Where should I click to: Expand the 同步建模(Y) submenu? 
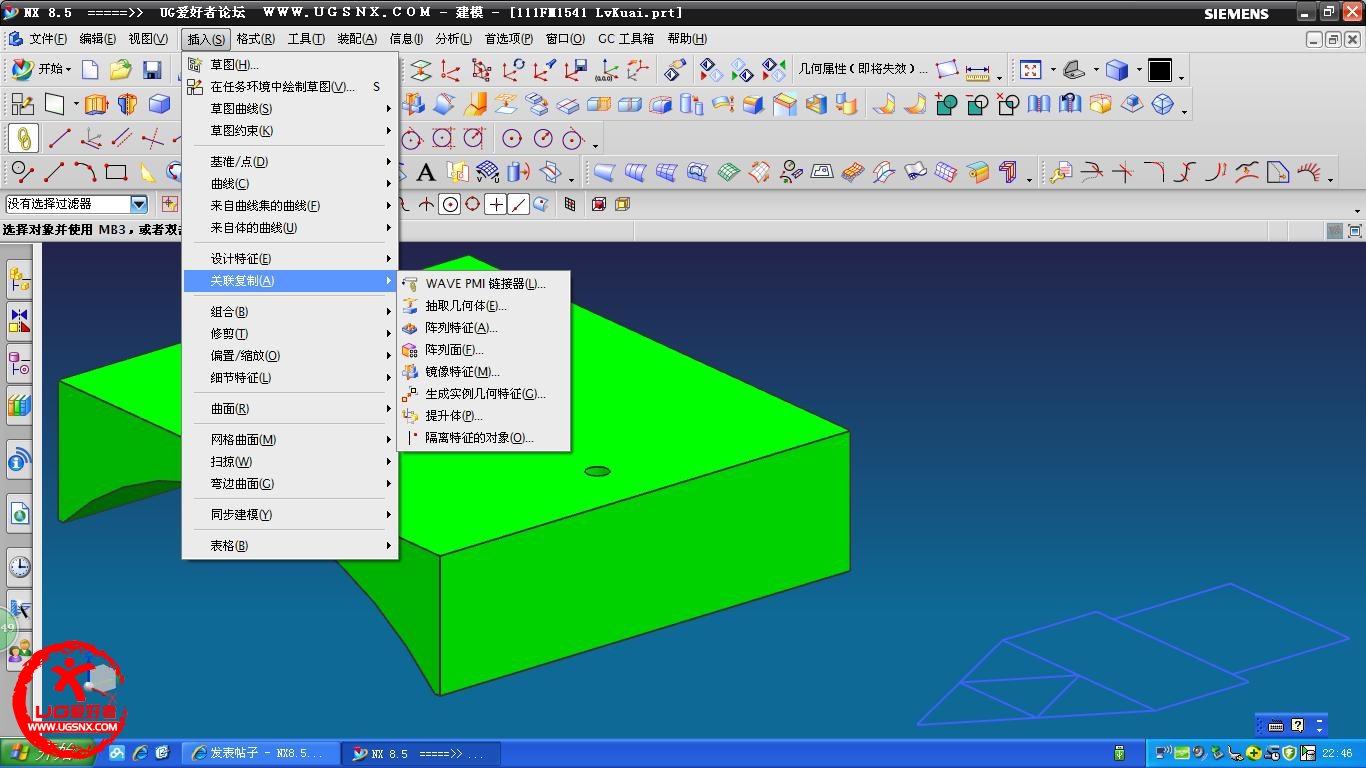(x=291, y=515)
